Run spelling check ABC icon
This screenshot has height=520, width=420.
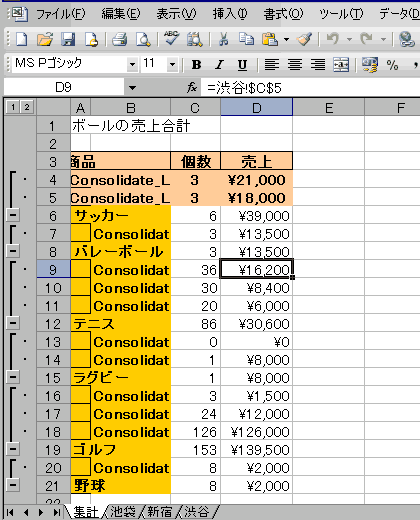coord(171,39)
